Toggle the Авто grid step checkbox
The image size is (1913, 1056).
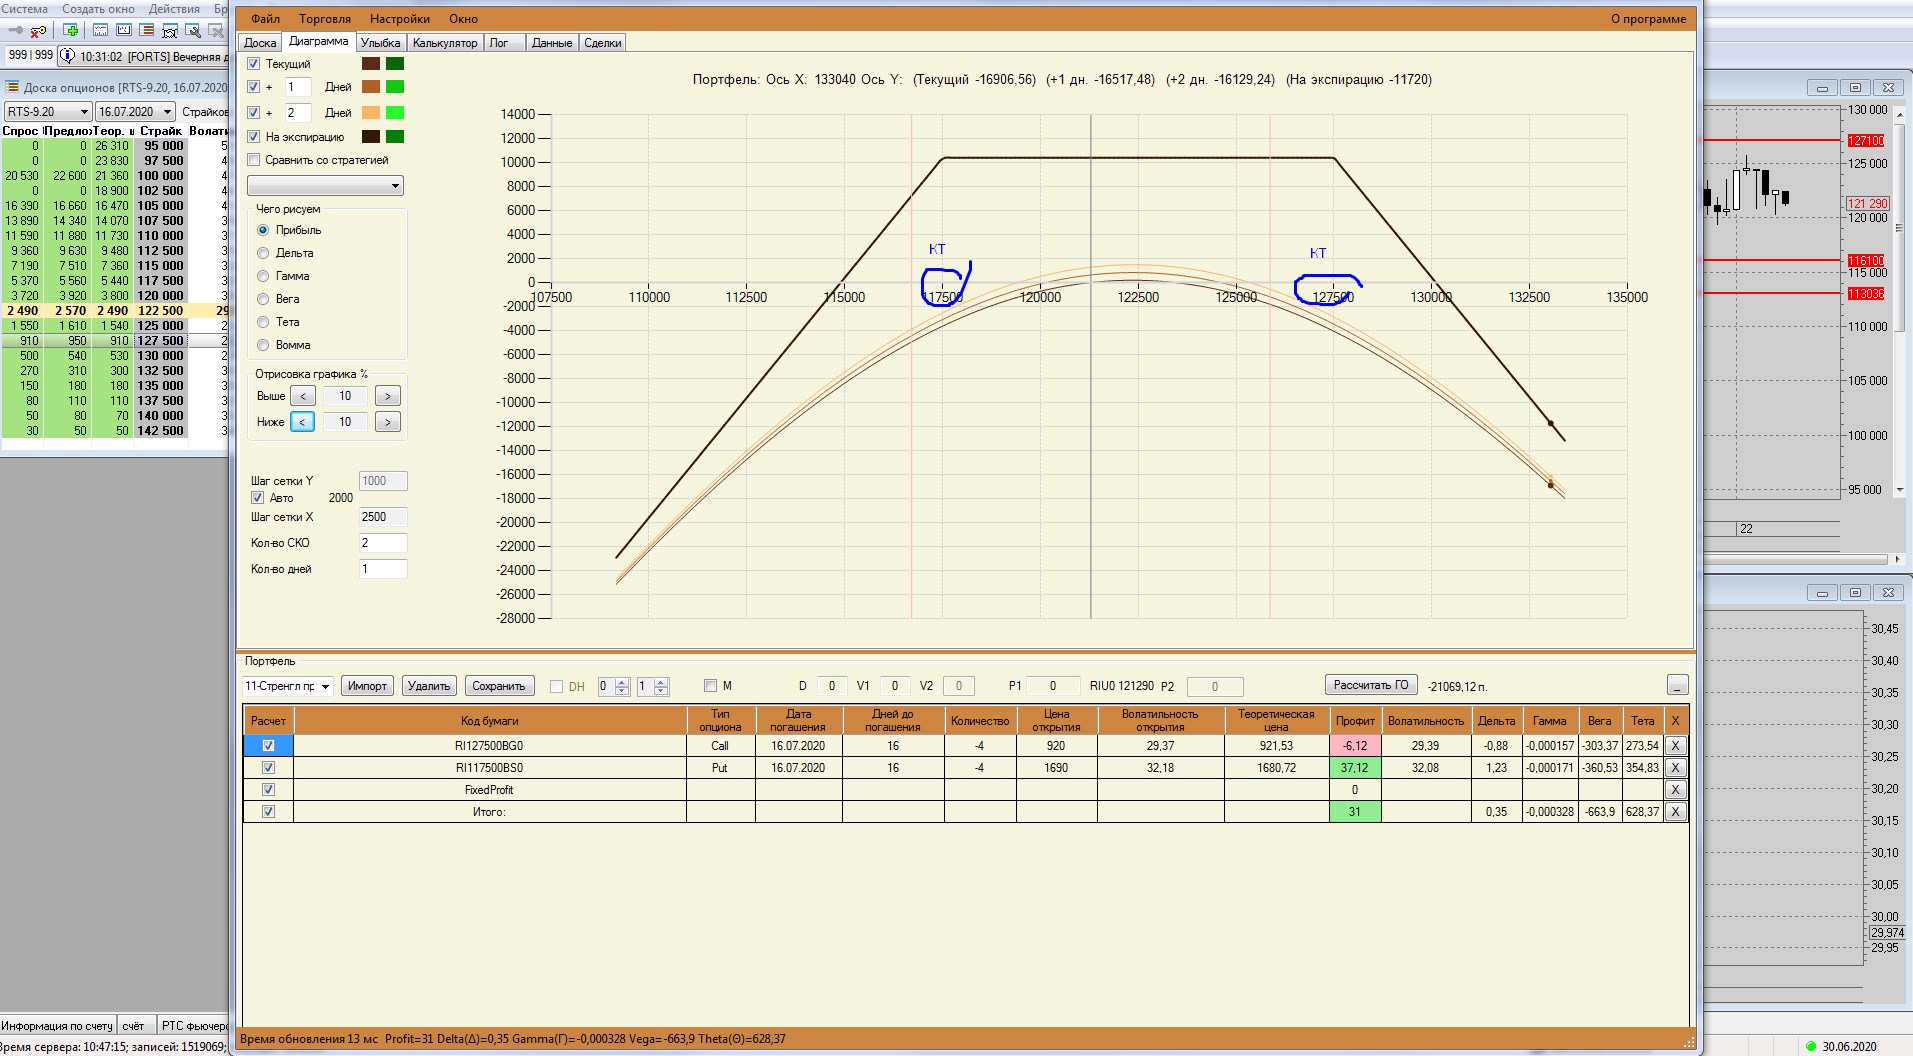pyautogui.click(x=258, y=498)
